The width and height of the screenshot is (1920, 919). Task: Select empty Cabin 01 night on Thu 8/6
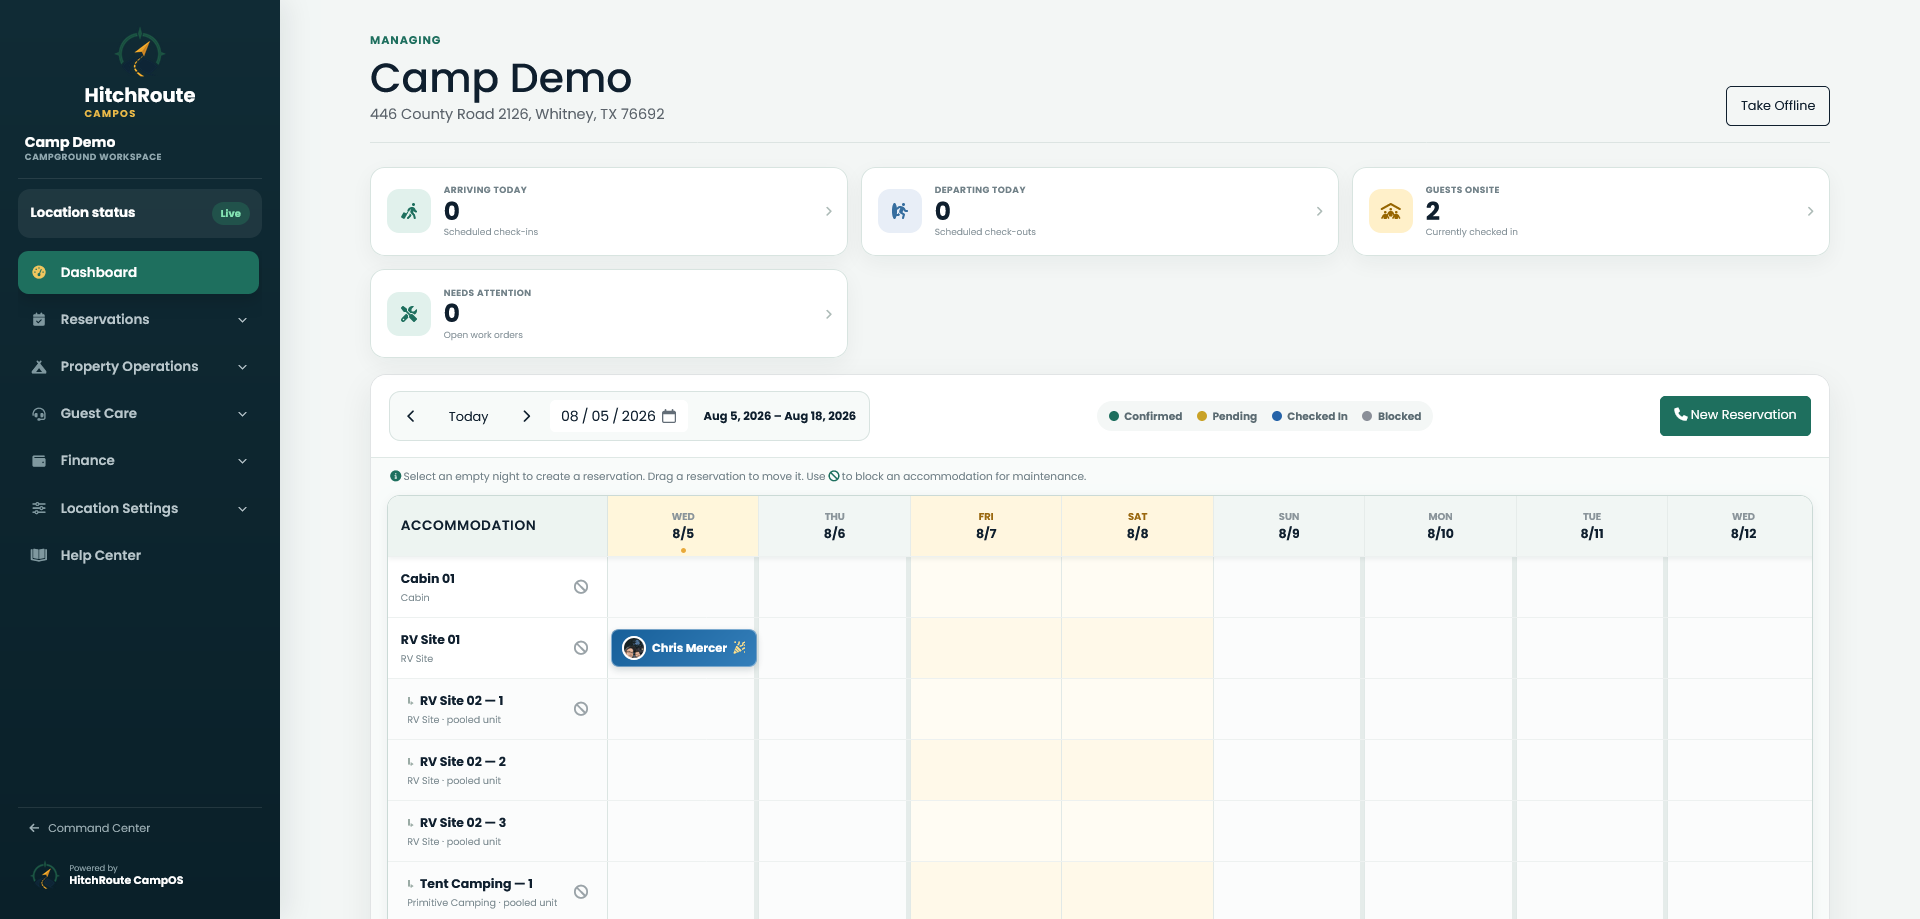(x=834, y=588)
